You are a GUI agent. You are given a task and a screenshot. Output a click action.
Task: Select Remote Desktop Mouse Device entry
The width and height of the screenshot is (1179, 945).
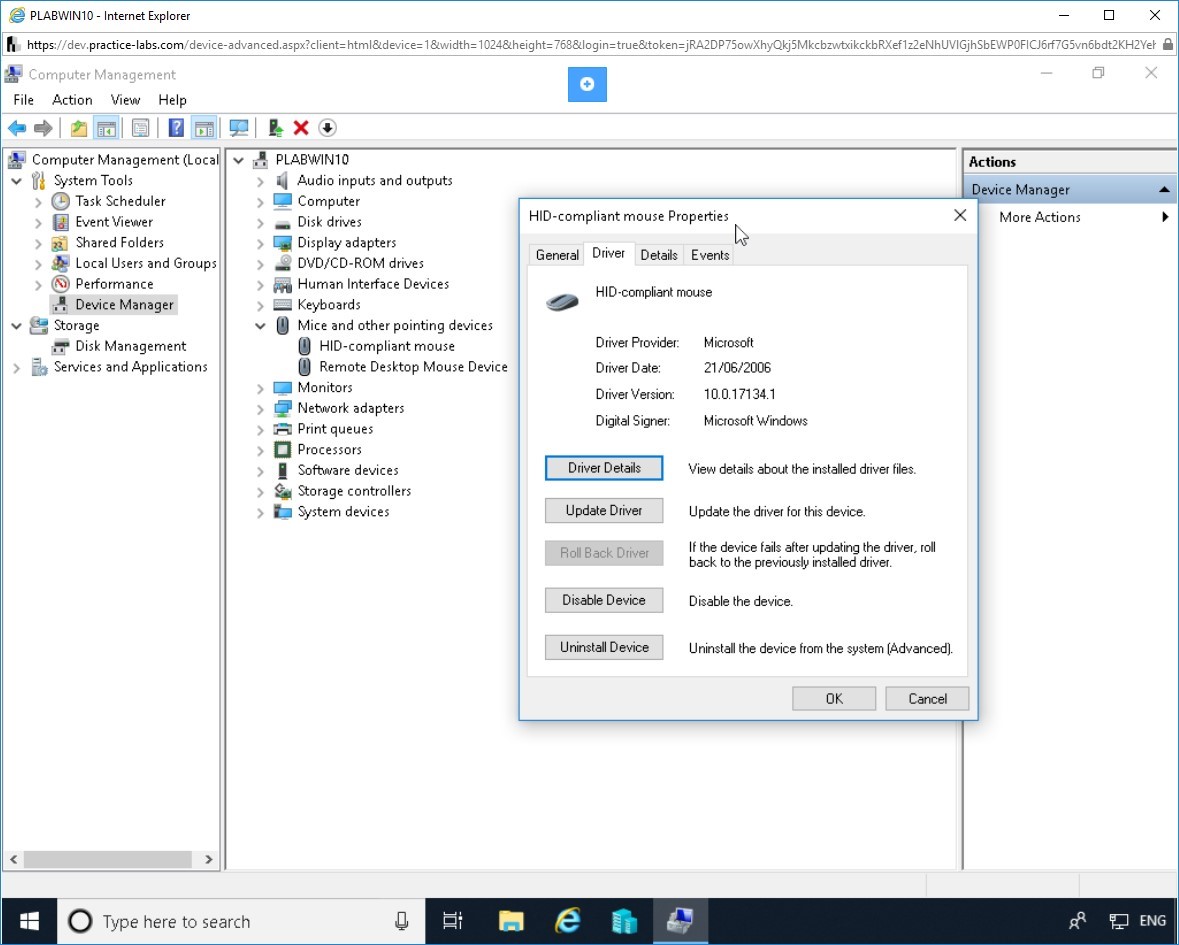pos(413,366)
